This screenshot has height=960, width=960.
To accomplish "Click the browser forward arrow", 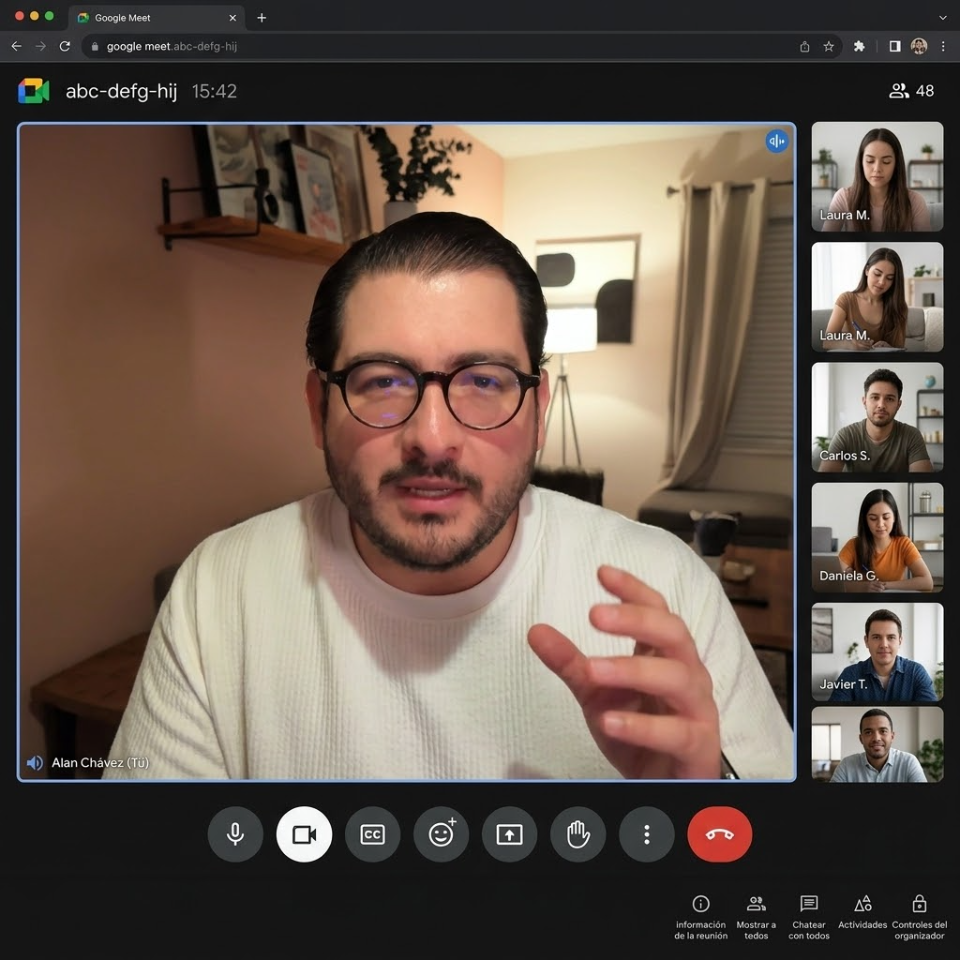I will (x=40, y=46).
